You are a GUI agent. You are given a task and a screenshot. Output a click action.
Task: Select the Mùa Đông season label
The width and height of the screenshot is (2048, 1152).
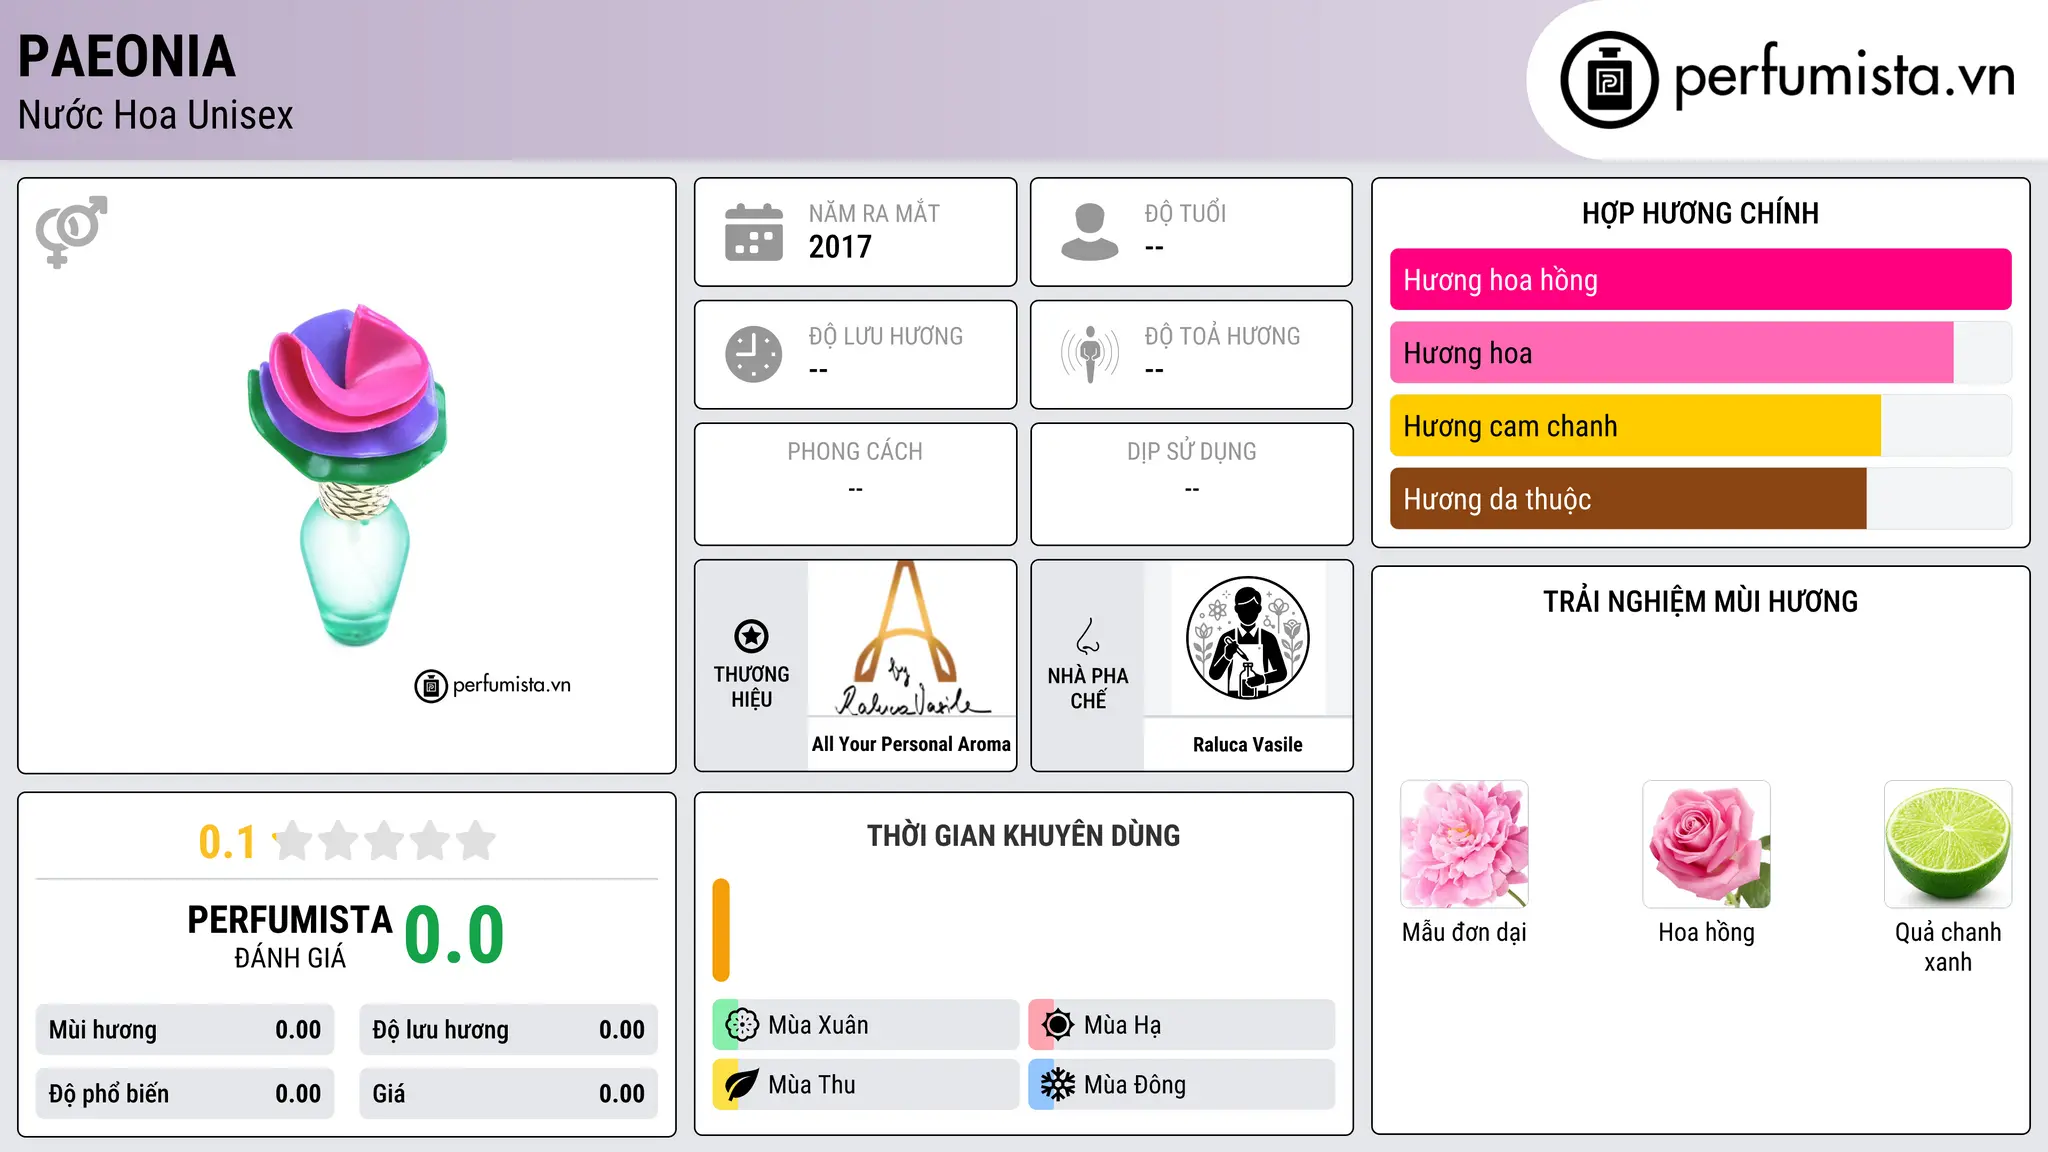[1135, 1085]
